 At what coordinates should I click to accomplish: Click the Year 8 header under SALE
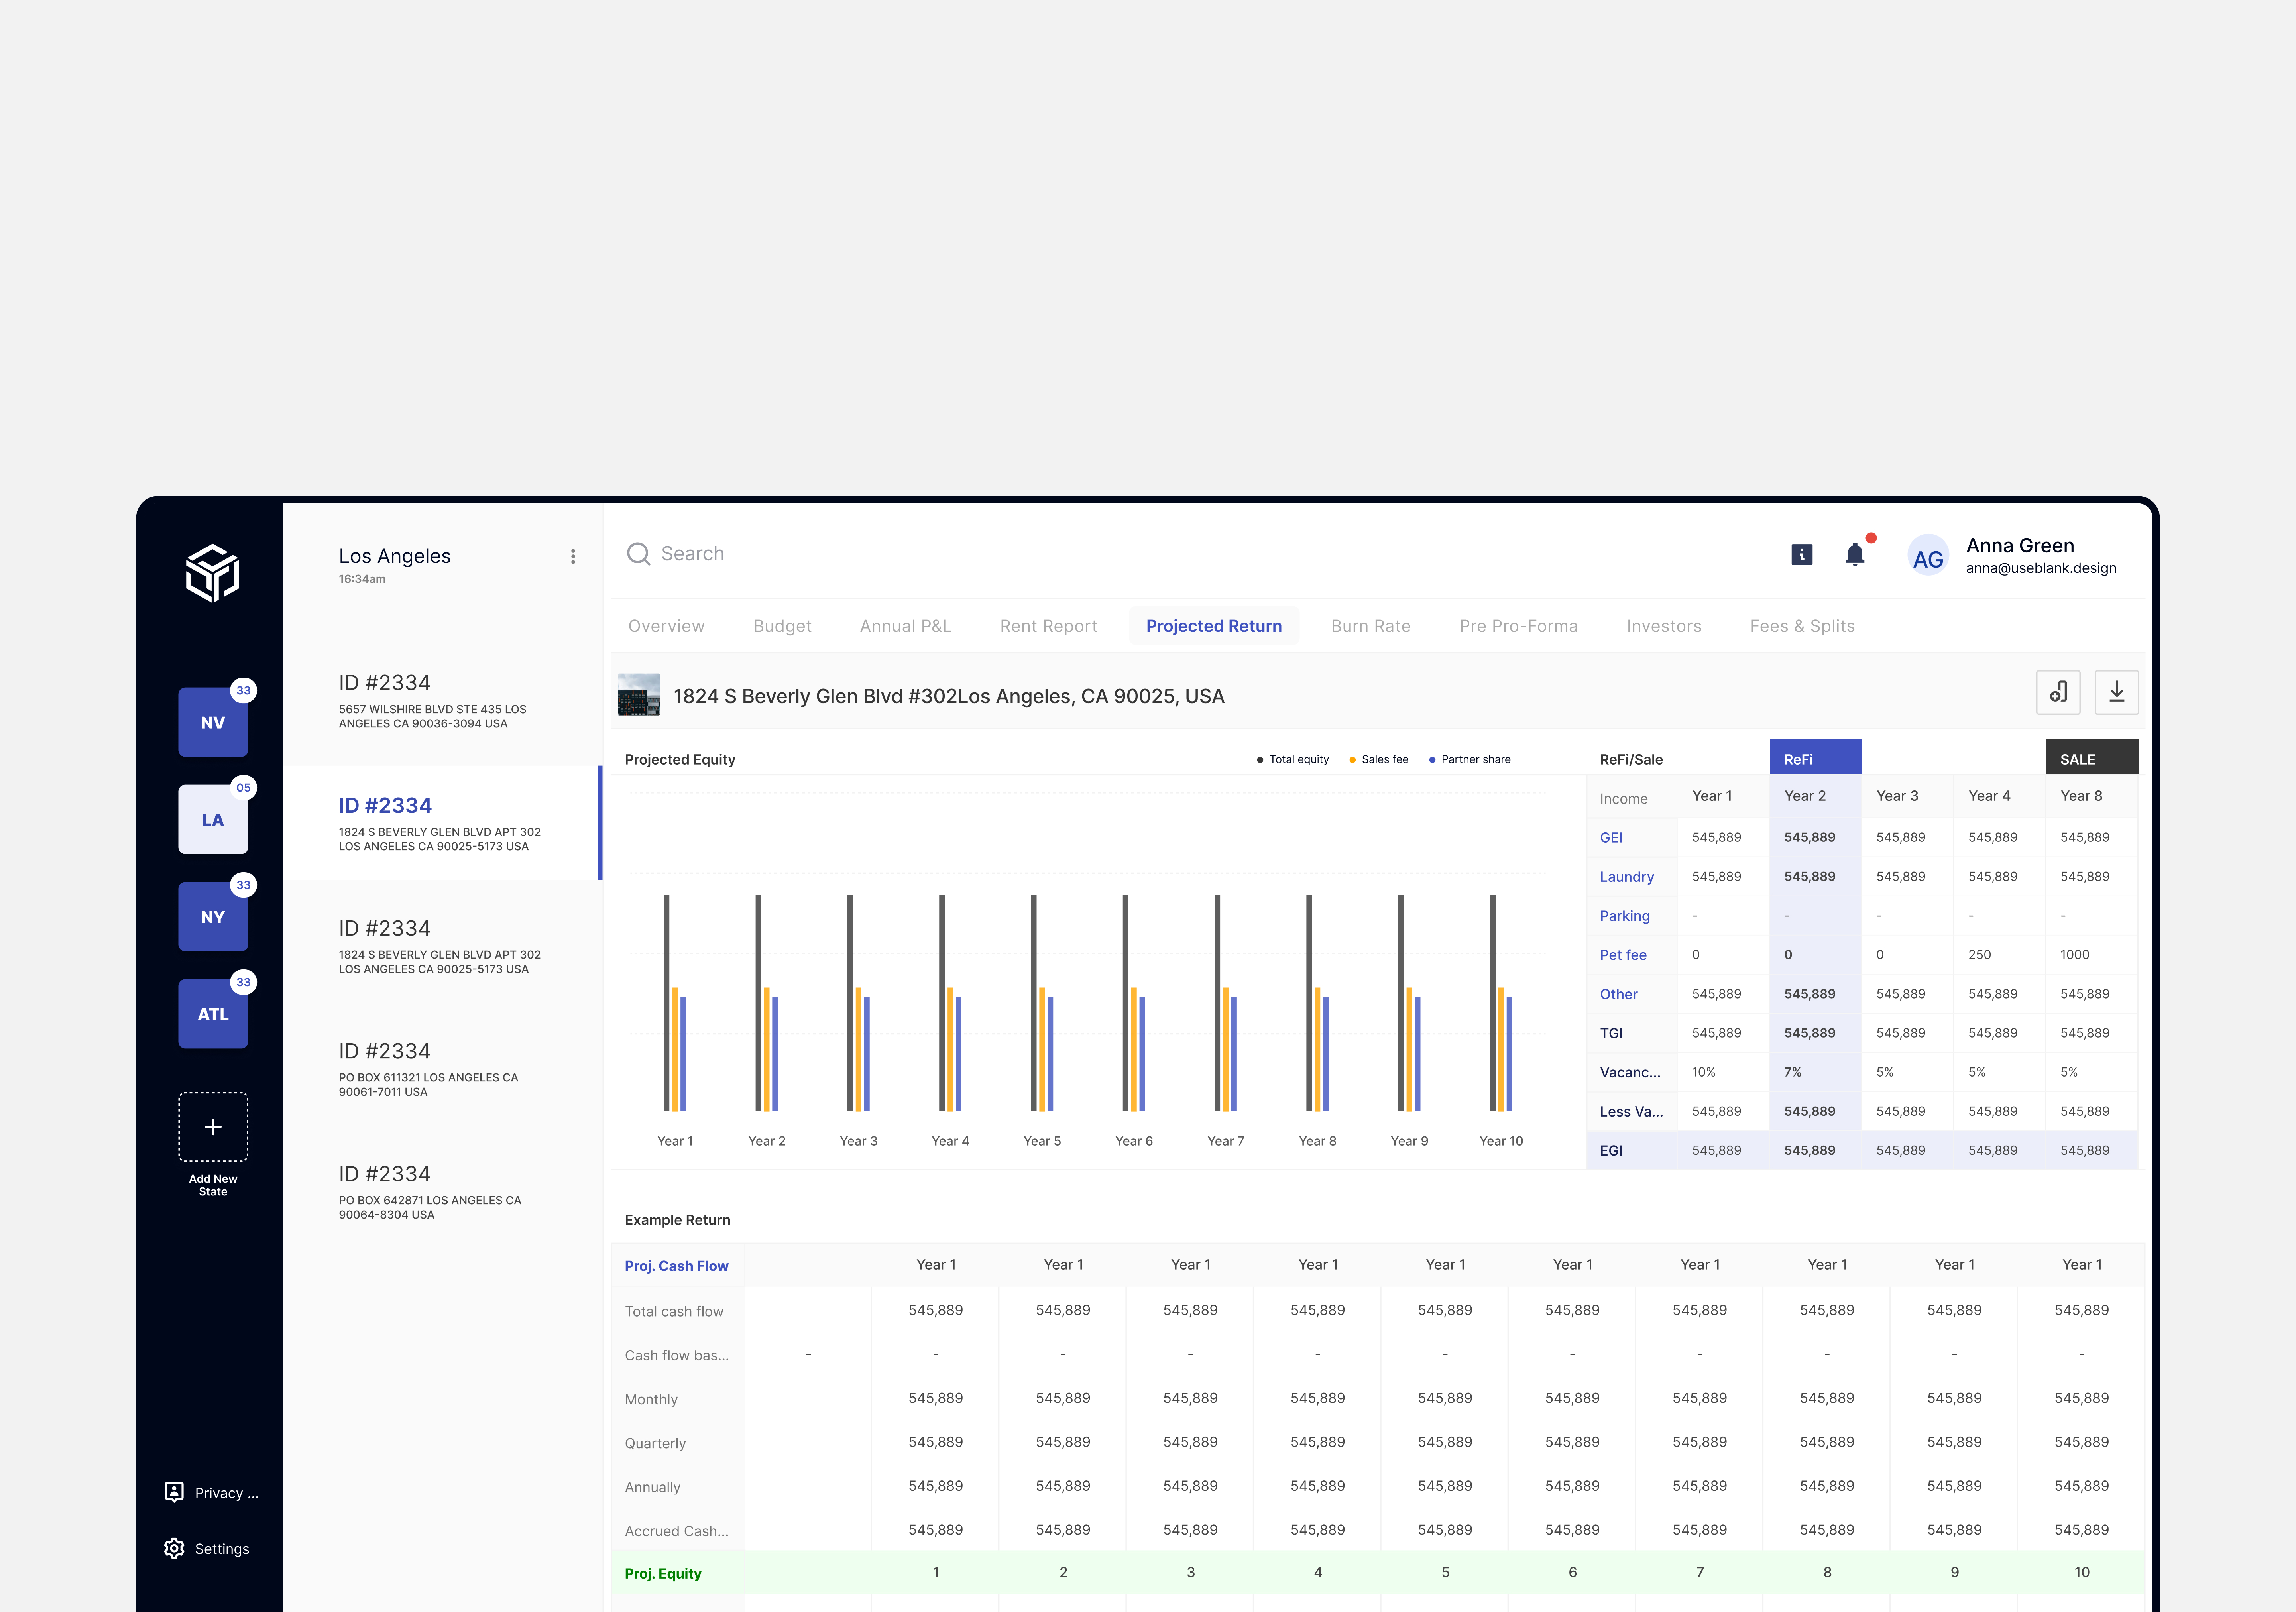(x=2091, y=796)
